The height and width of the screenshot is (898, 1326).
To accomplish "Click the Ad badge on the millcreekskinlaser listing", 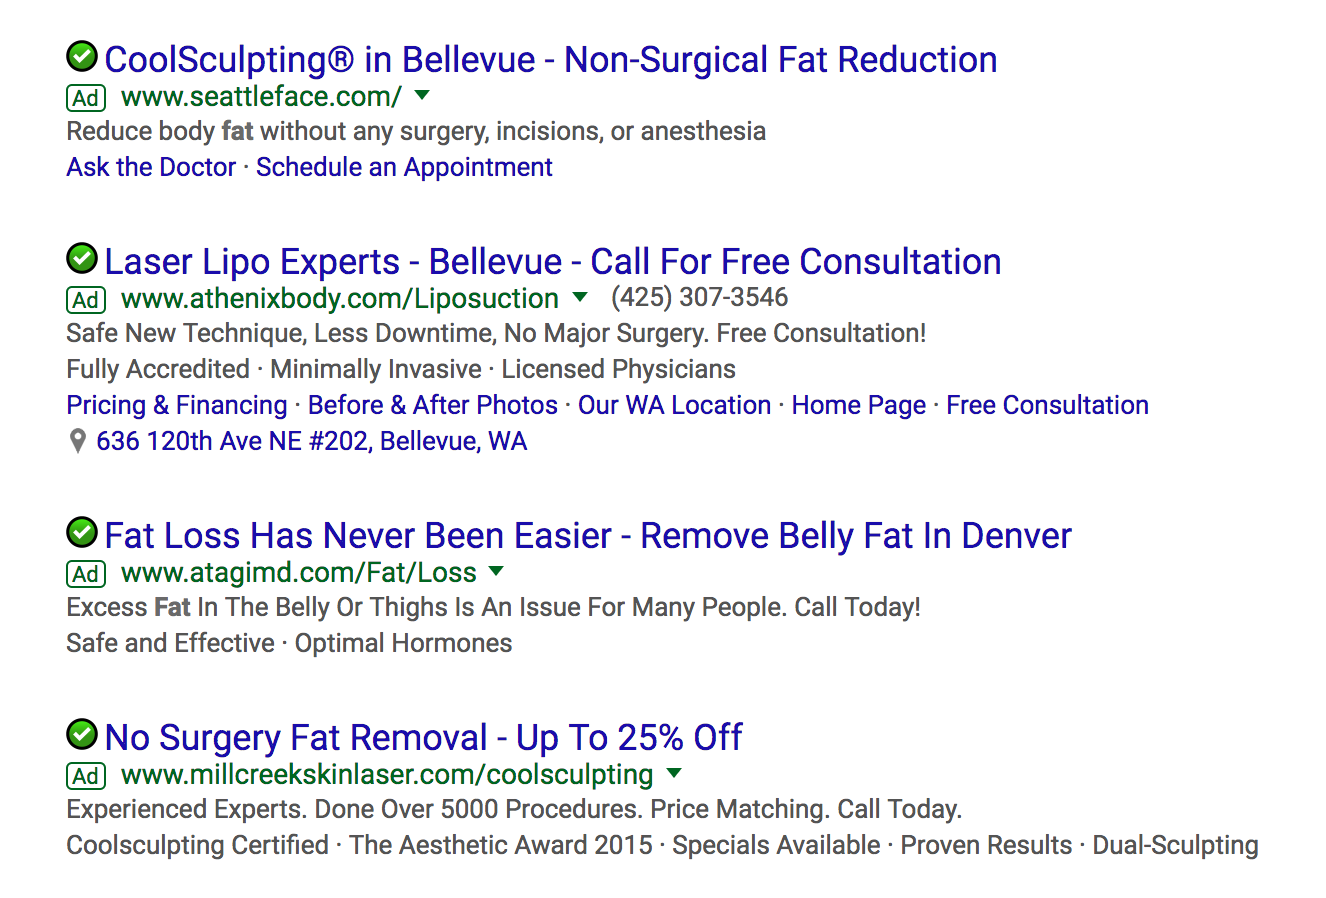I will pyautogui.click(x=85, y=775).
